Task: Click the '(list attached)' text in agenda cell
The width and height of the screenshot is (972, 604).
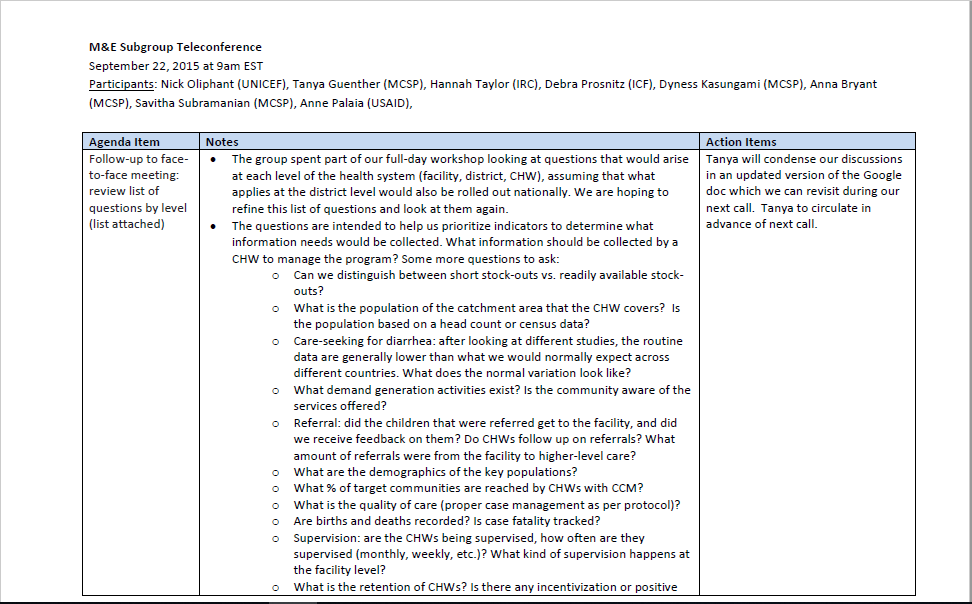Action: [126, 224]
